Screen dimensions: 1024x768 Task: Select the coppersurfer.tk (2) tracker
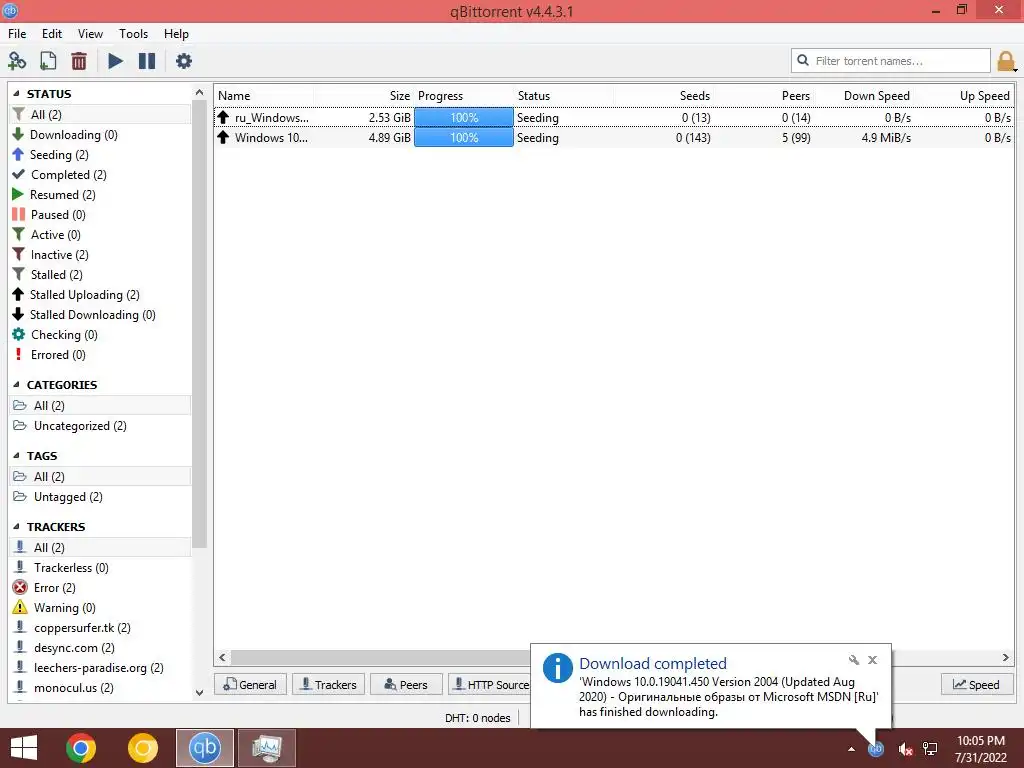click(101, 628)
